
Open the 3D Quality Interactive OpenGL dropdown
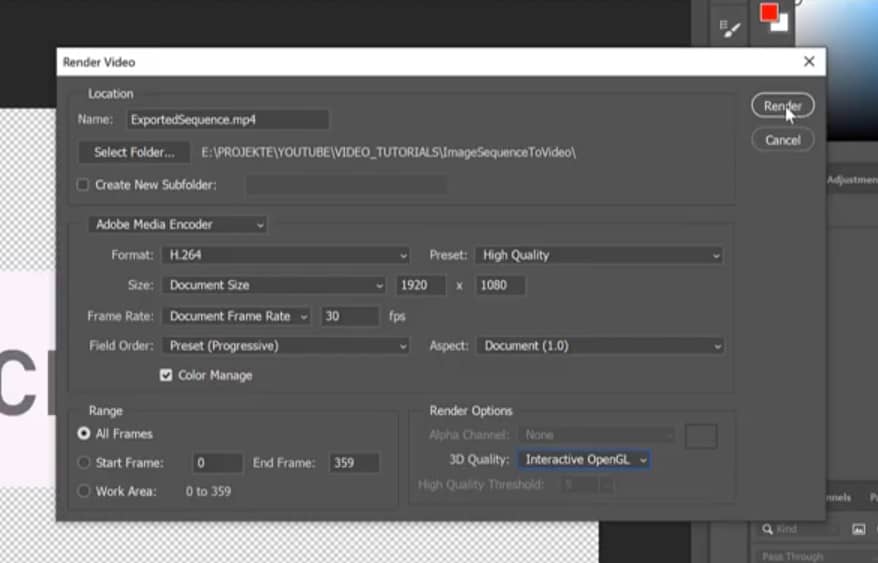(x=584, y=460)
